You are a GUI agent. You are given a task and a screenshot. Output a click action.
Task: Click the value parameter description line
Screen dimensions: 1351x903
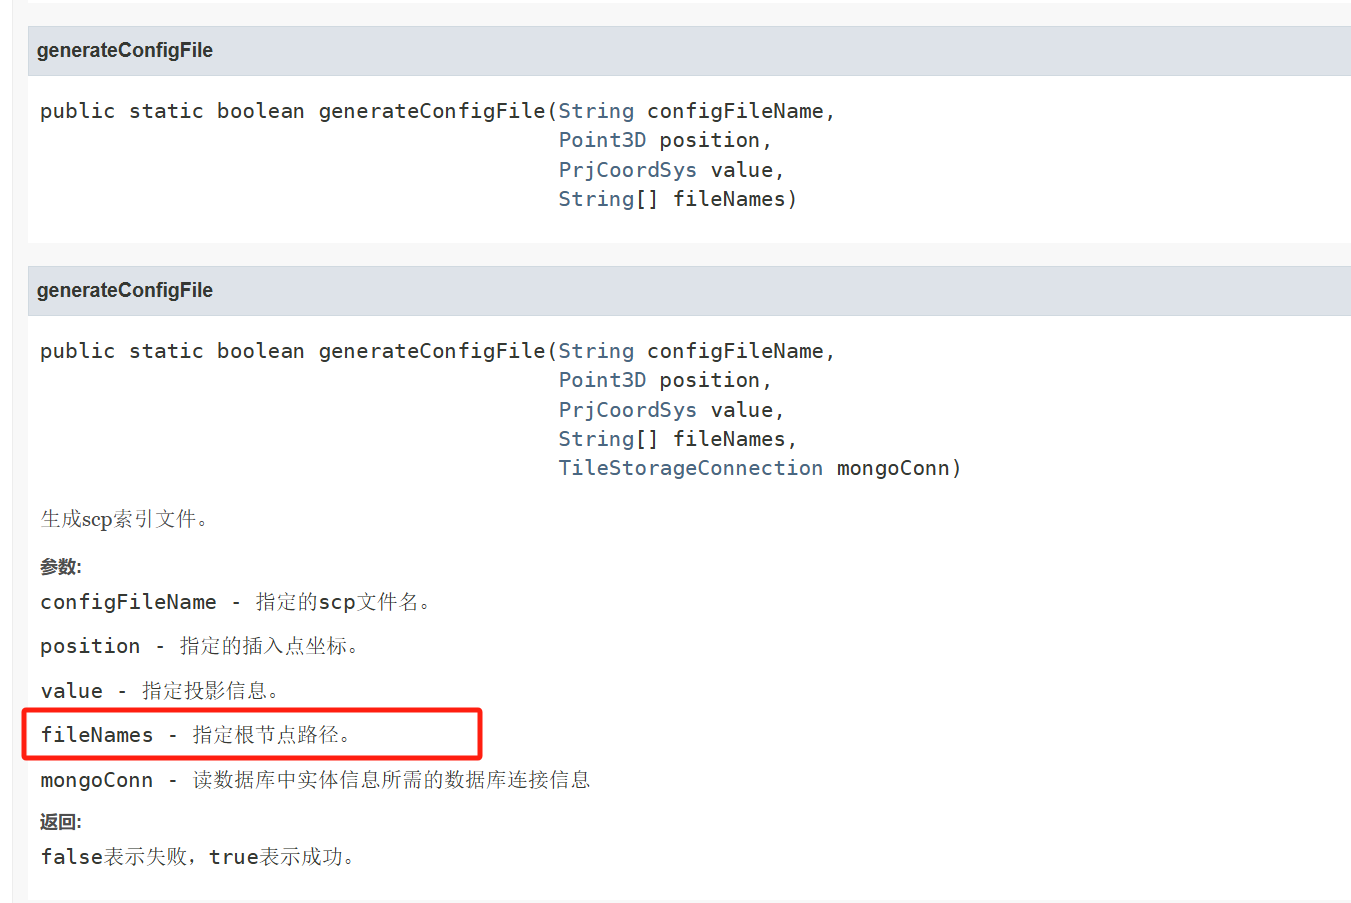pyautogui.click(x=160, y=691)
